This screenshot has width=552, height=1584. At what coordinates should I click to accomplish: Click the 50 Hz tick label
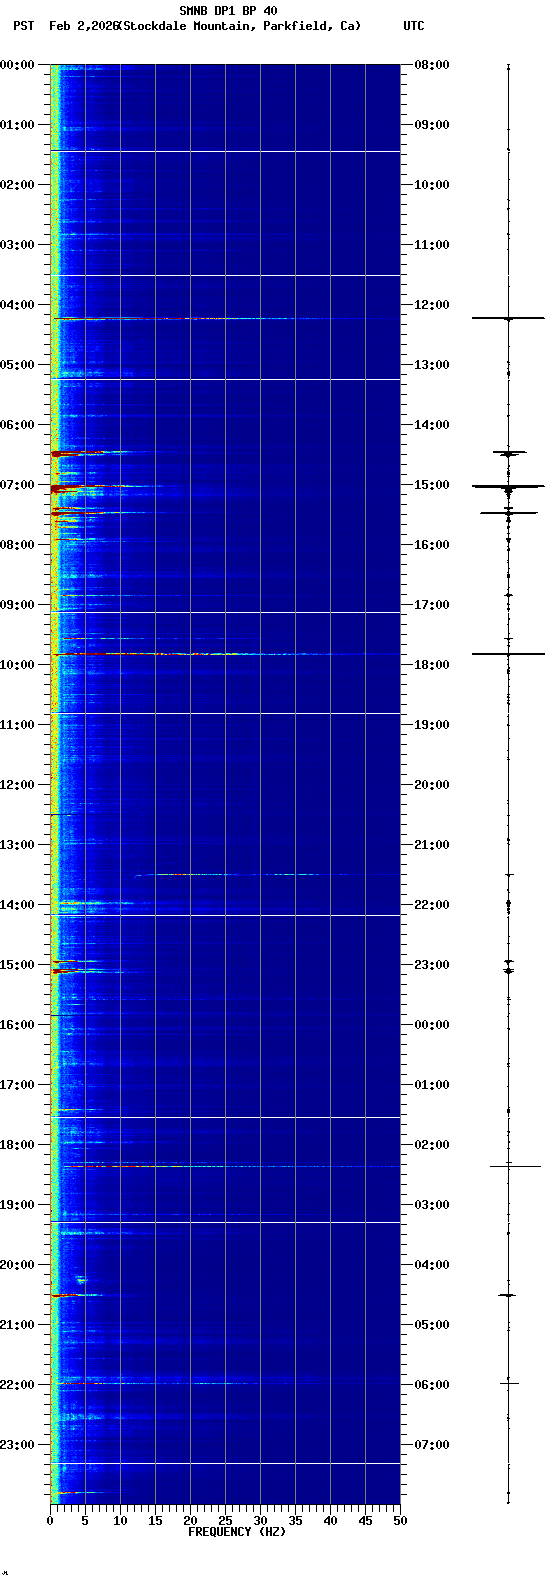tap(400, 1521)
